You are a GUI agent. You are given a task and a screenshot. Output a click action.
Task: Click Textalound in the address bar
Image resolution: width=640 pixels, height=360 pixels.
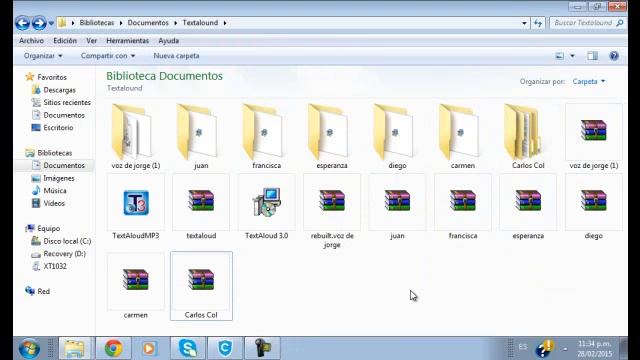click(200, 23)
